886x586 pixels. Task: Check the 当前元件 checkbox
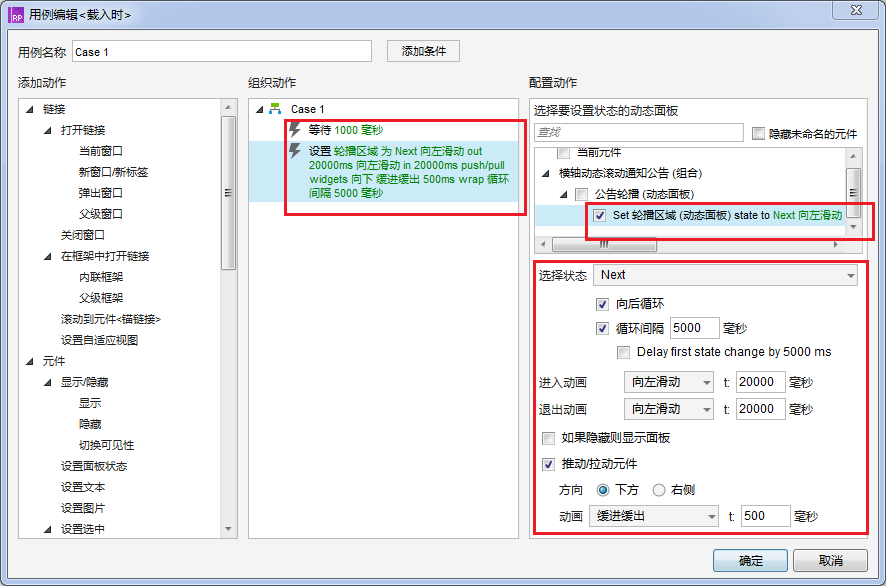(563, 153)
